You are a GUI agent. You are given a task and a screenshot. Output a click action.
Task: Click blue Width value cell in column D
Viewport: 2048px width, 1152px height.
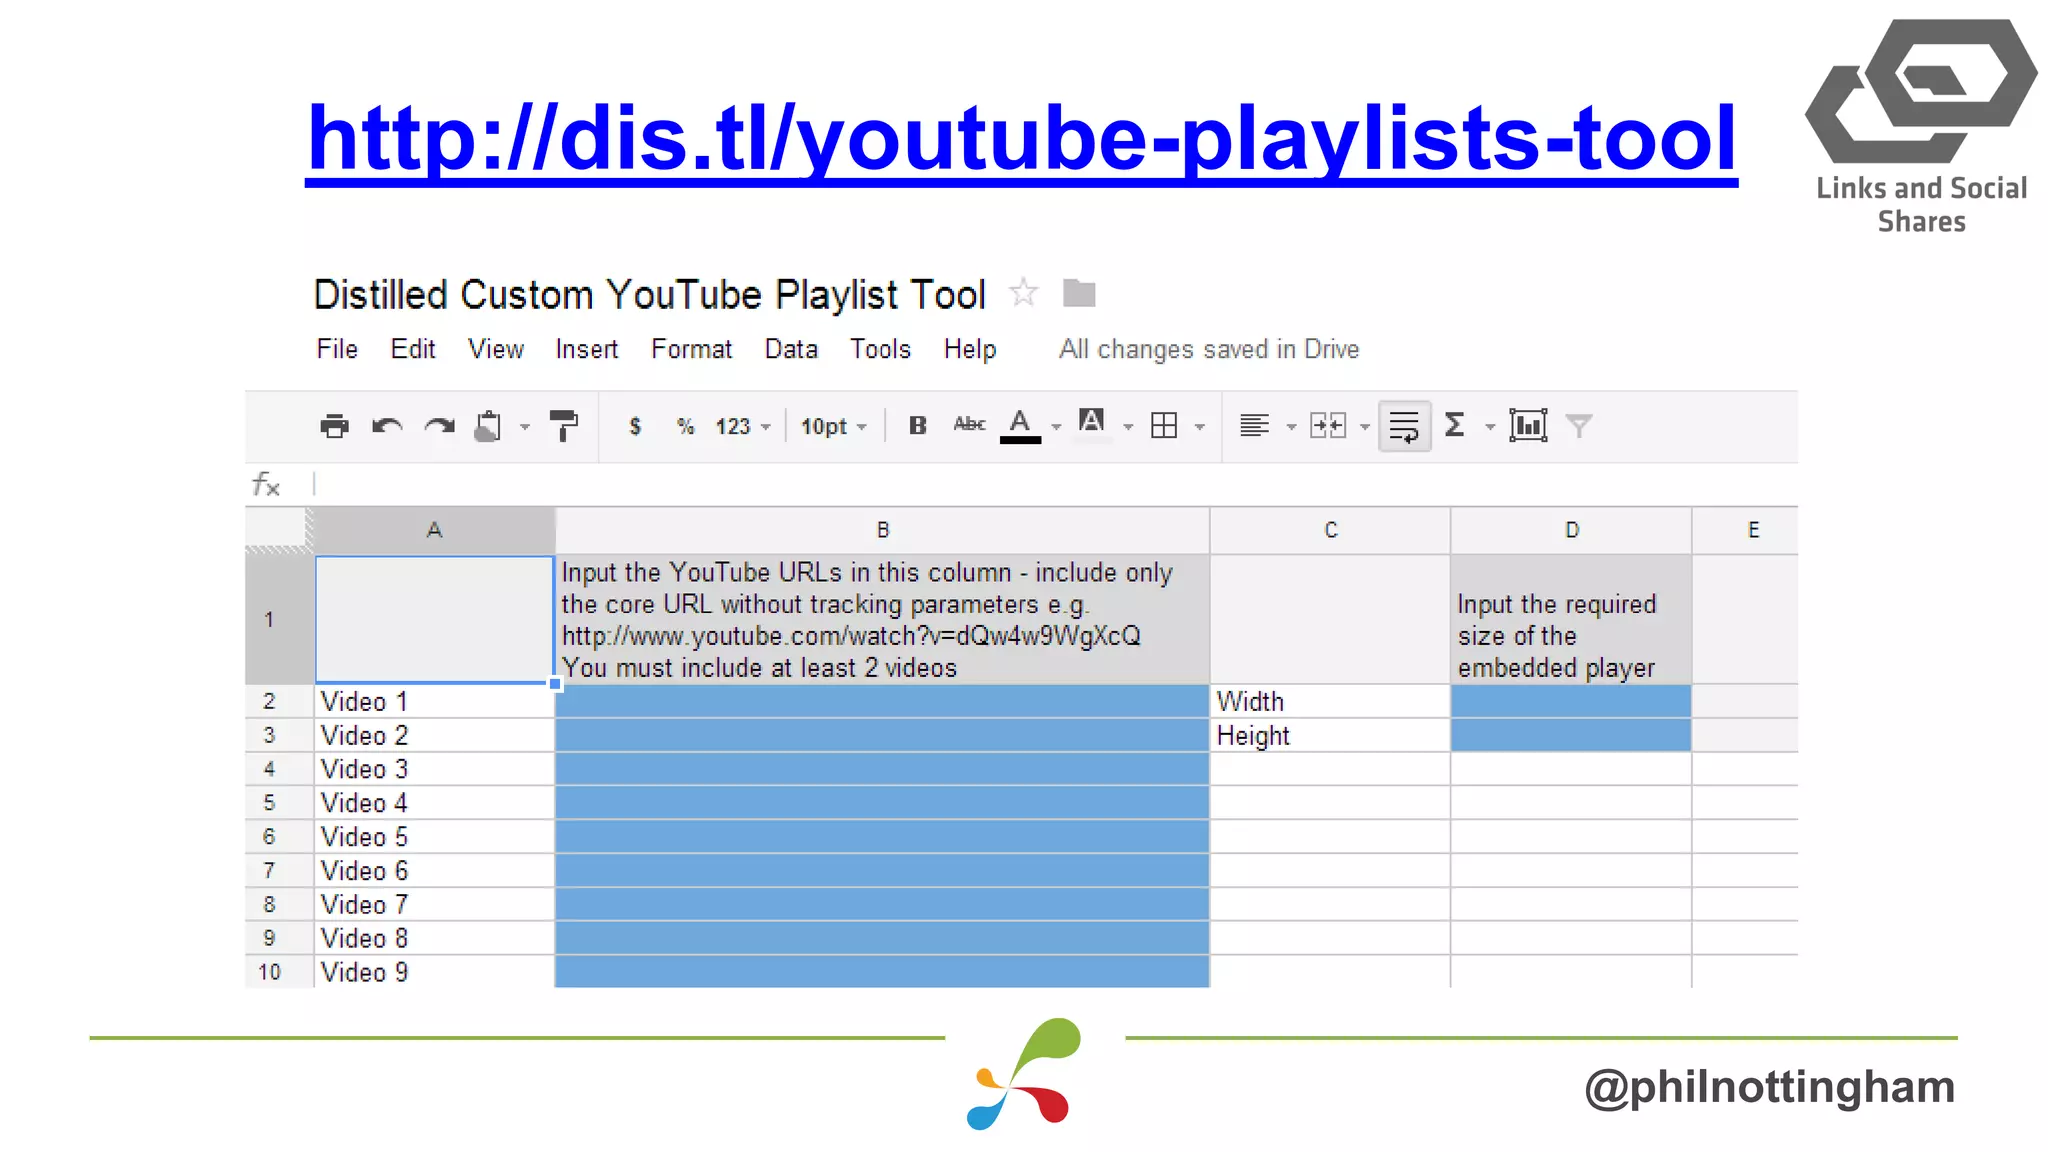pos(1571,702)
